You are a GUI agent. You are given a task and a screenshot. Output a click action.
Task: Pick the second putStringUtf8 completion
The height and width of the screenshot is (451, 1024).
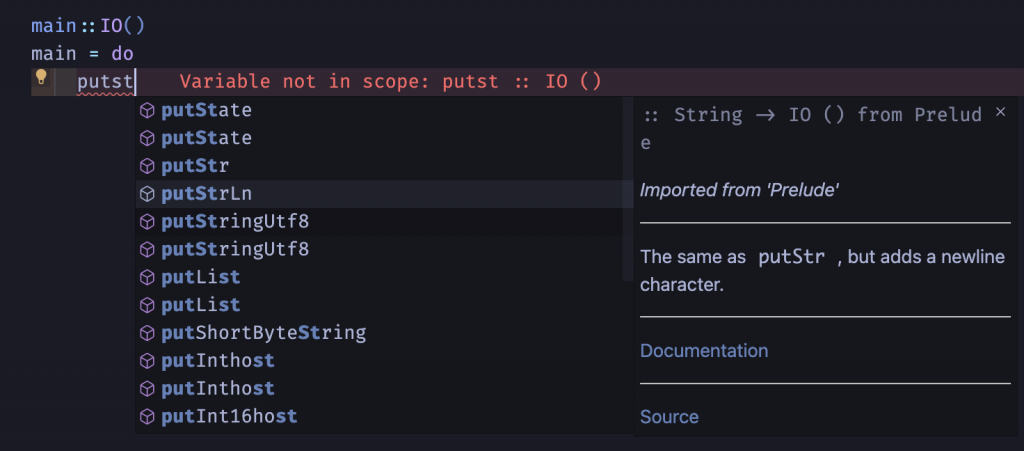[x=235, y=249]
